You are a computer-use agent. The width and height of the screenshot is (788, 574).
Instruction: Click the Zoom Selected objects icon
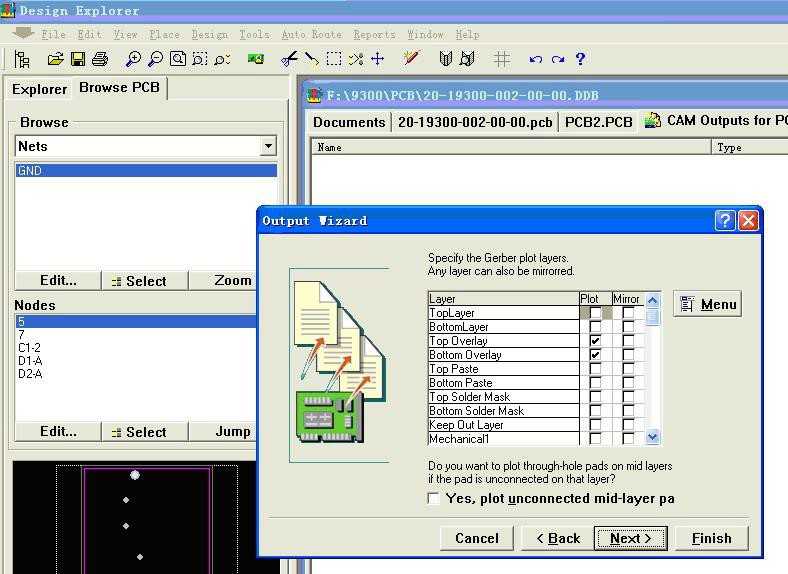222,59
